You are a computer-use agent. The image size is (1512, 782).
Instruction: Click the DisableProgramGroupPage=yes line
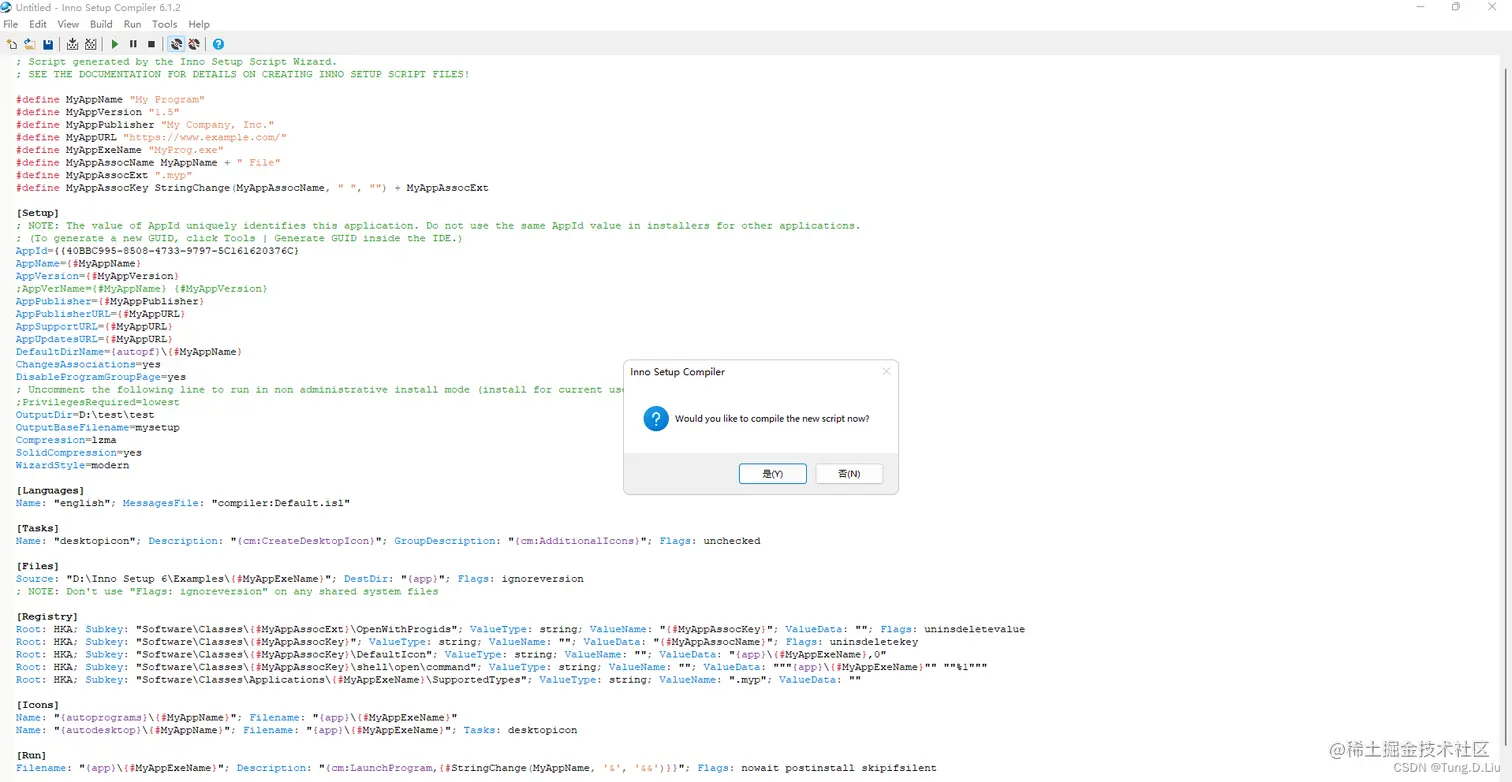101,377
